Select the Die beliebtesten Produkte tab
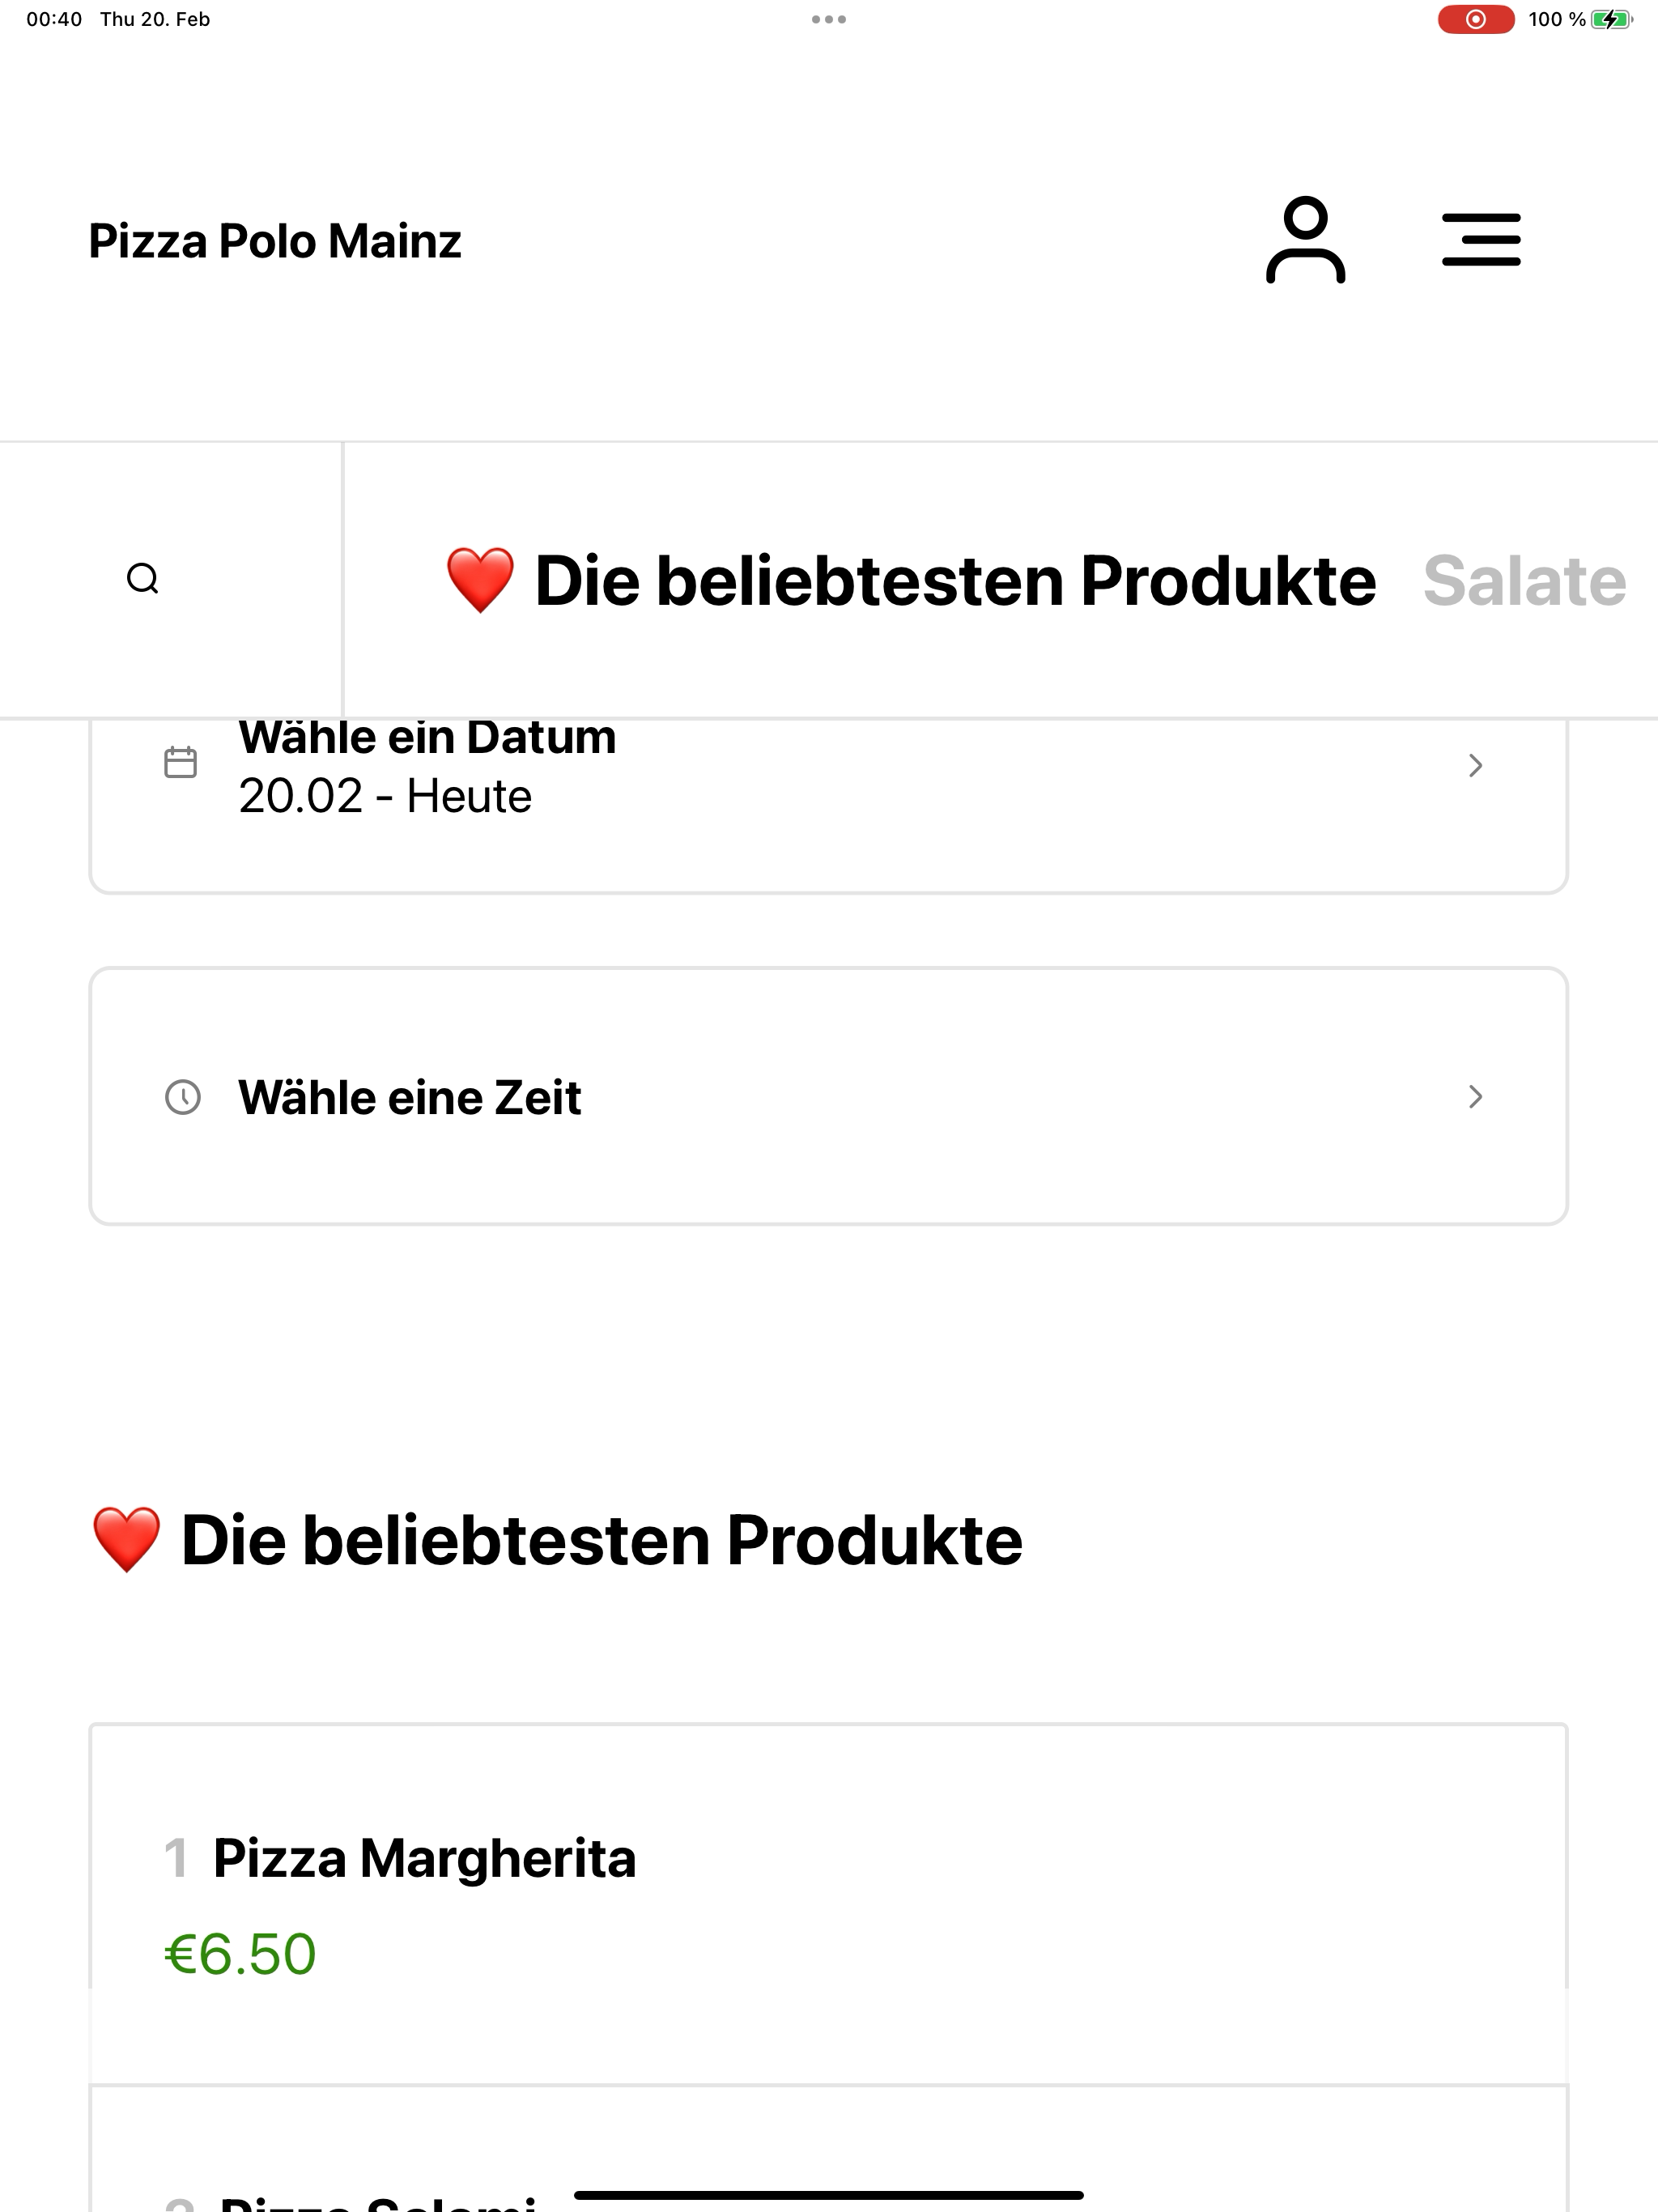 point(911,581)
